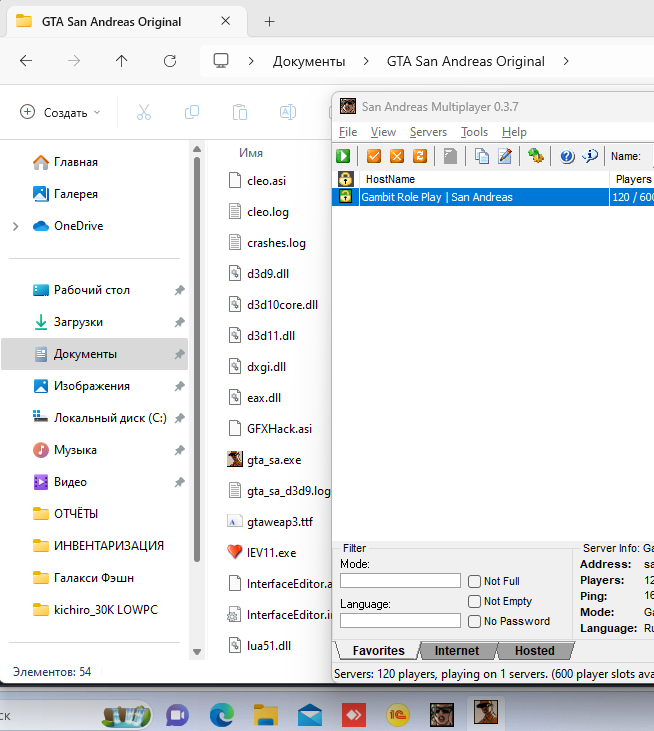
Task: Click the Add Server orange checkmark icon
Action: coord(374,156)
